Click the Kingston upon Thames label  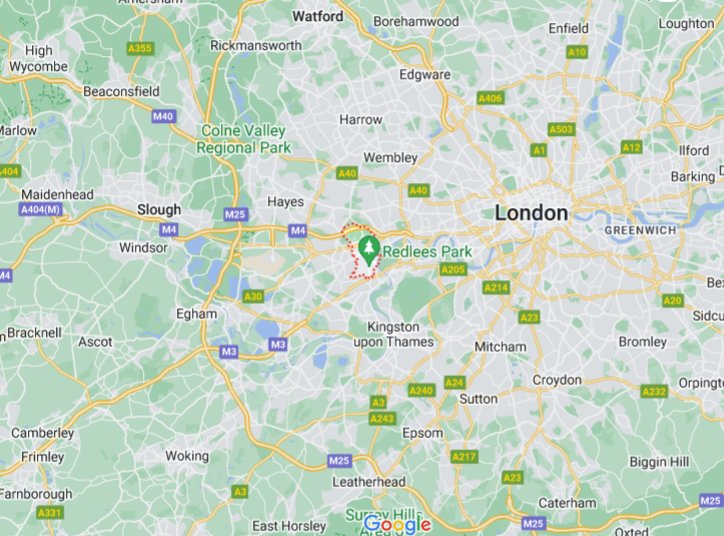click(x=394, y=334)
